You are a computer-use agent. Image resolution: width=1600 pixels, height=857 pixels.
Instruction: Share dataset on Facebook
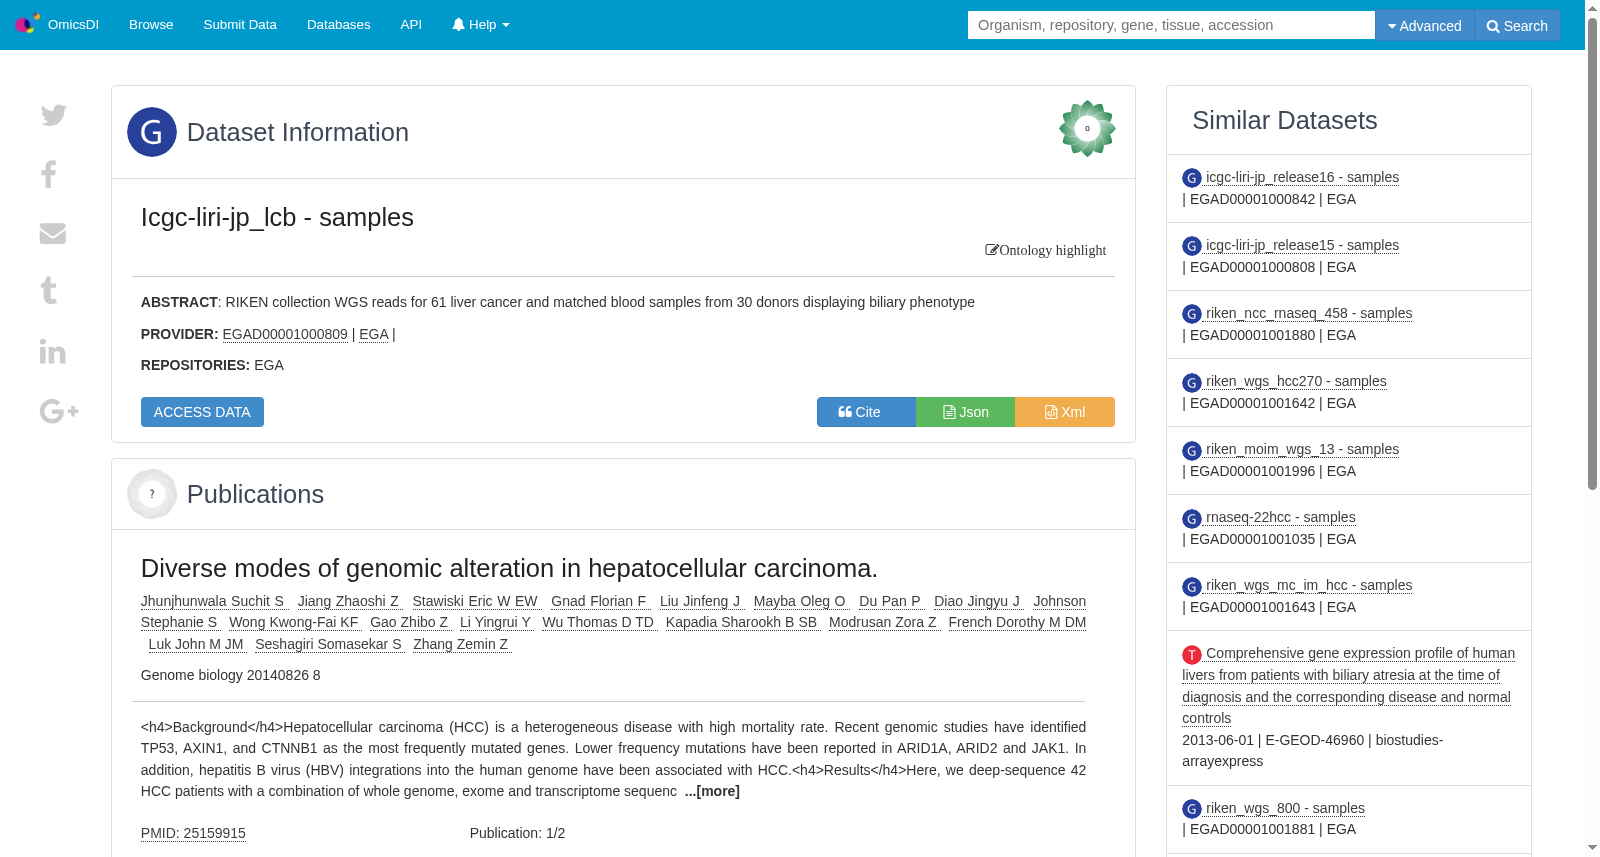point(48,174)
